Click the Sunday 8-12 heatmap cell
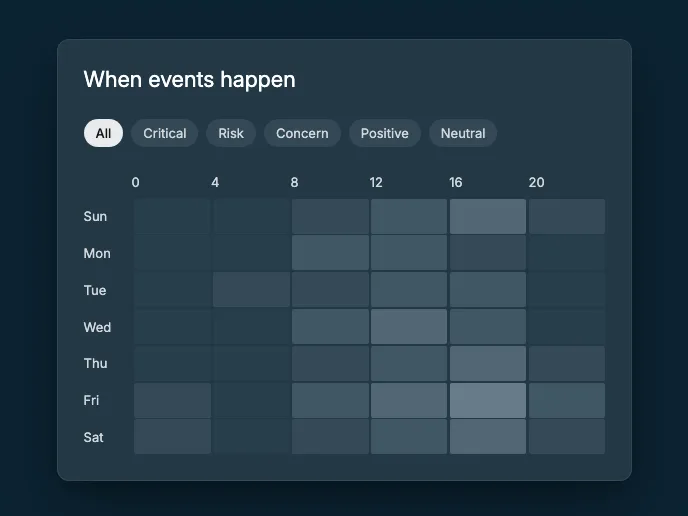The width and height of the screenshot is (688, 516). 330,216
